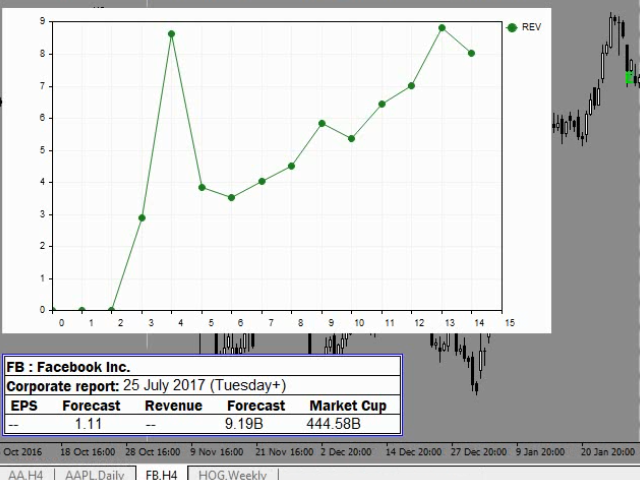
Task: Click the green marker on the price chart
Action: click(629, 78)
